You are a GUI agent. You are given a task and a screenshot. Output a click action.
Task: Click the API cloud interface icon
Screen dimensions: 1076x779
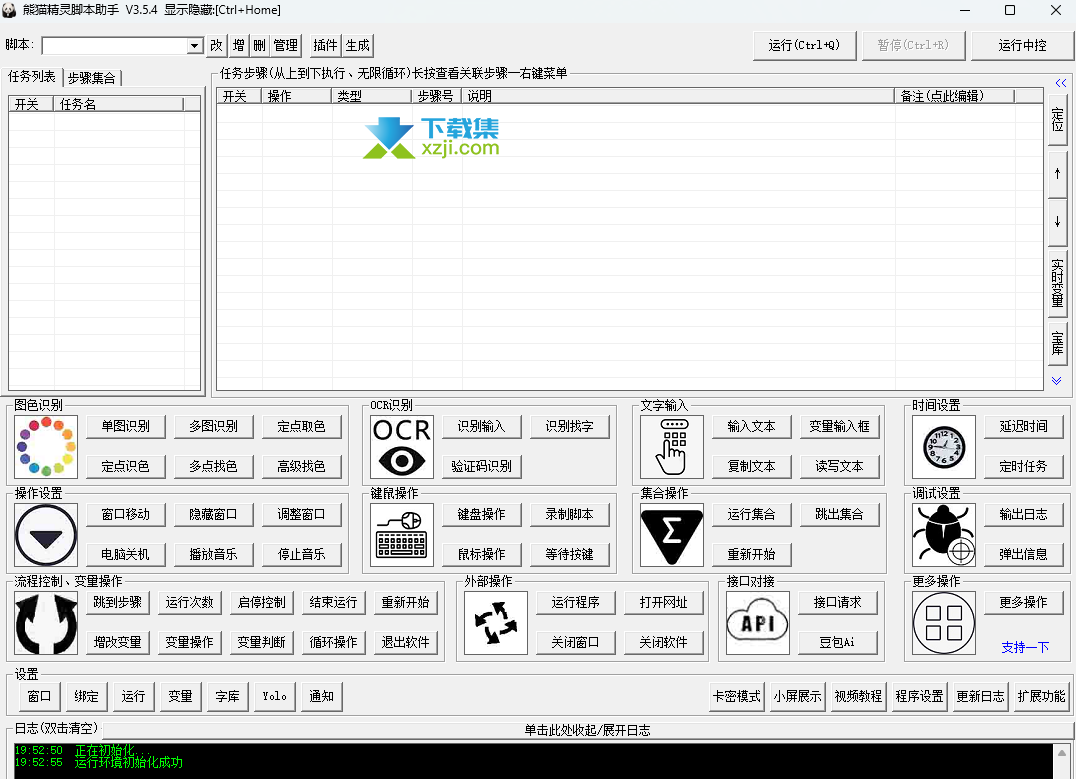pos(757,623)
